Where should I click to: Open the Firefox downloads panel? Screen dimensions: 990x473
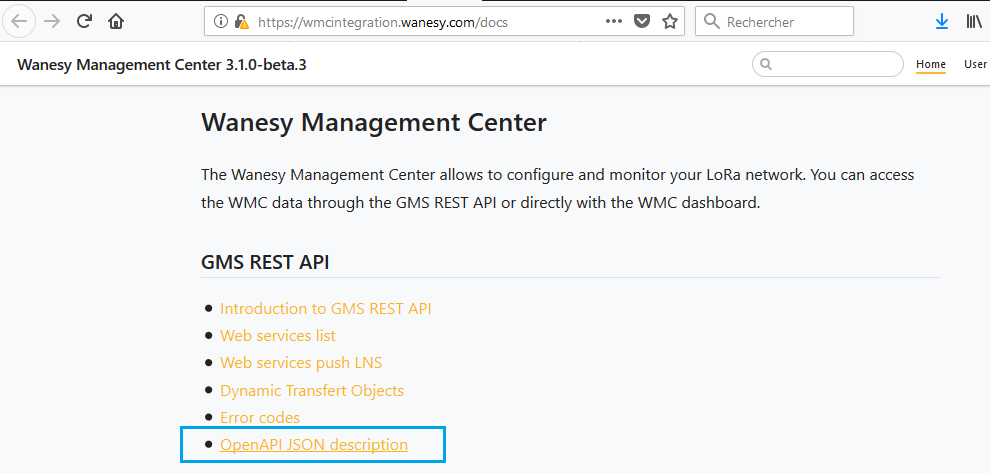tap(941, 21)
